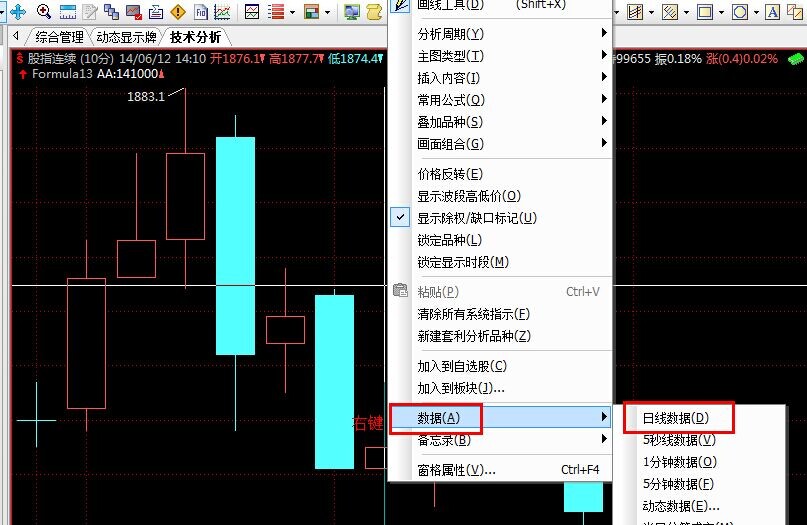Select the 技术分析 tab

196,37
